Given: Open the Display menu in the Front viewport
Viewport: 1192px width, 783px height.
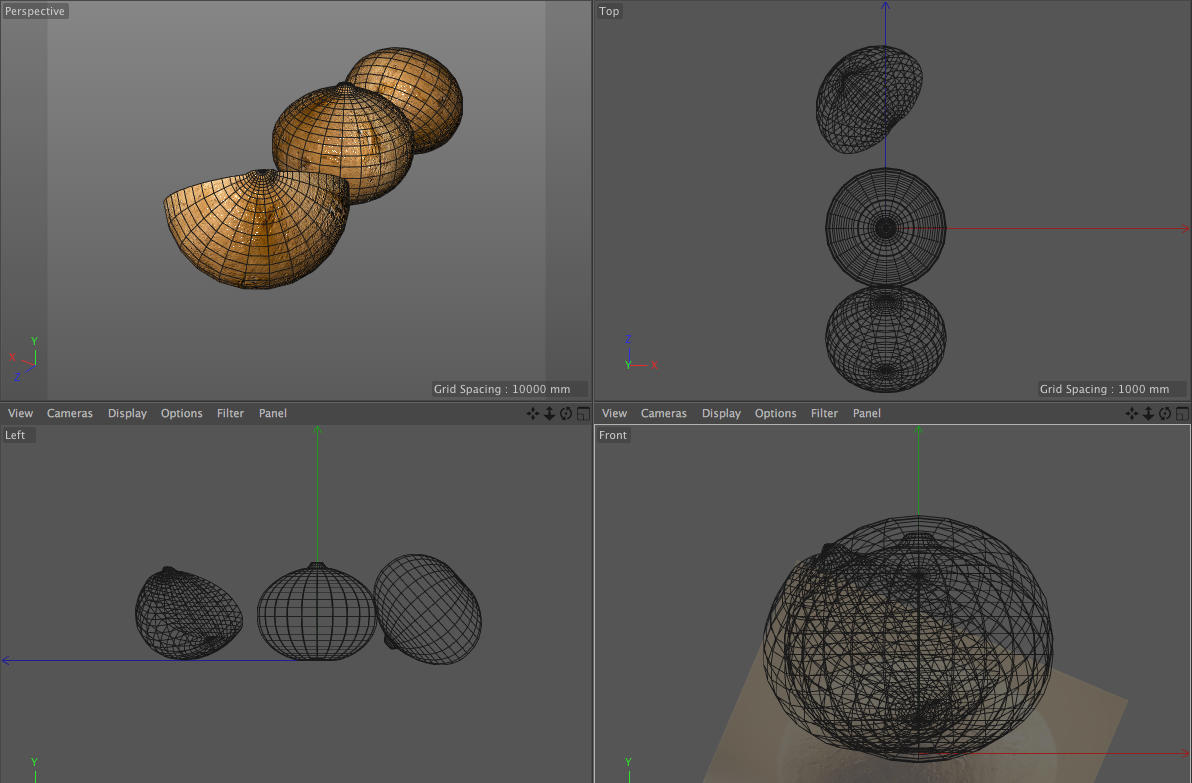Looking at the screenshot, I should (x=721, y=413).
